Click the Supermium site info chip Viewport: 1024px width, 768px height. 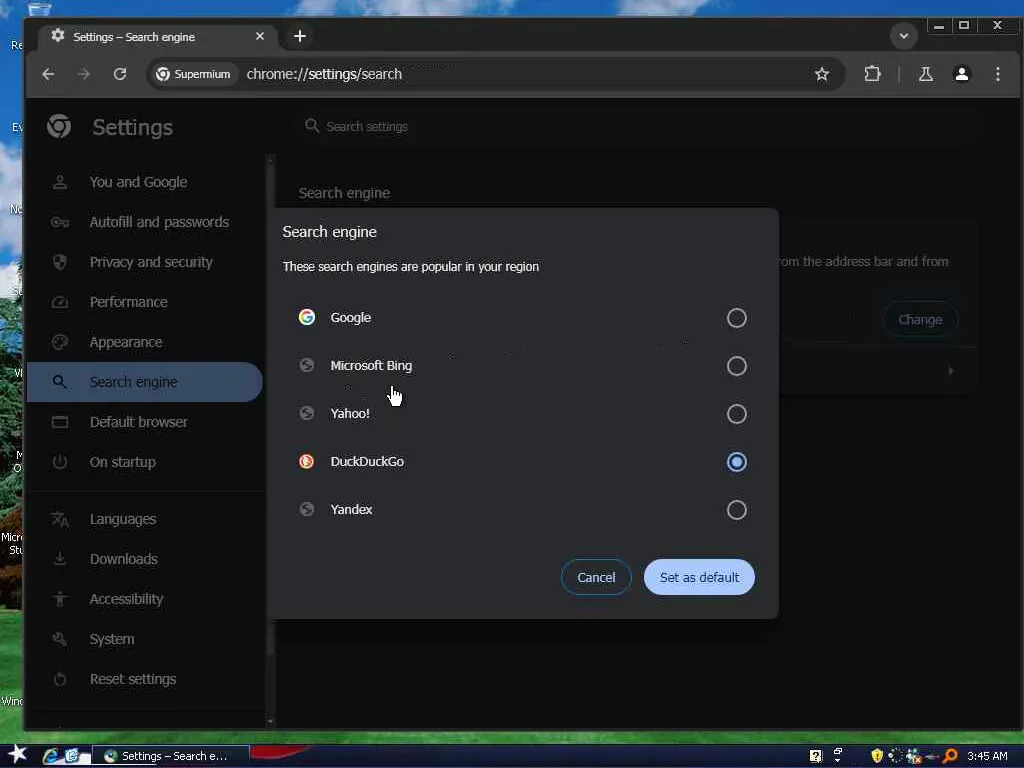click(193, 74)
